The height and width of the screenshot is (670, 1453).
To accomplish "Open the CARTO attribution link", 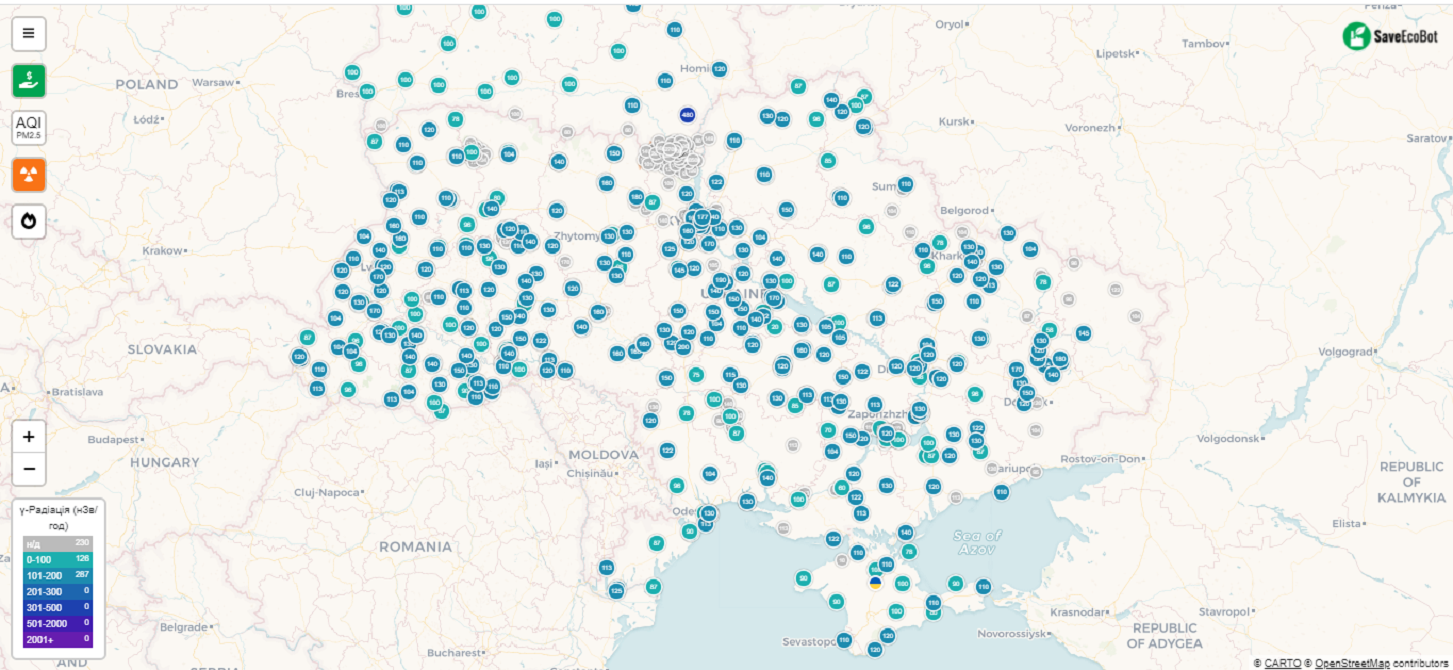I will click(x=1282, y=663).
